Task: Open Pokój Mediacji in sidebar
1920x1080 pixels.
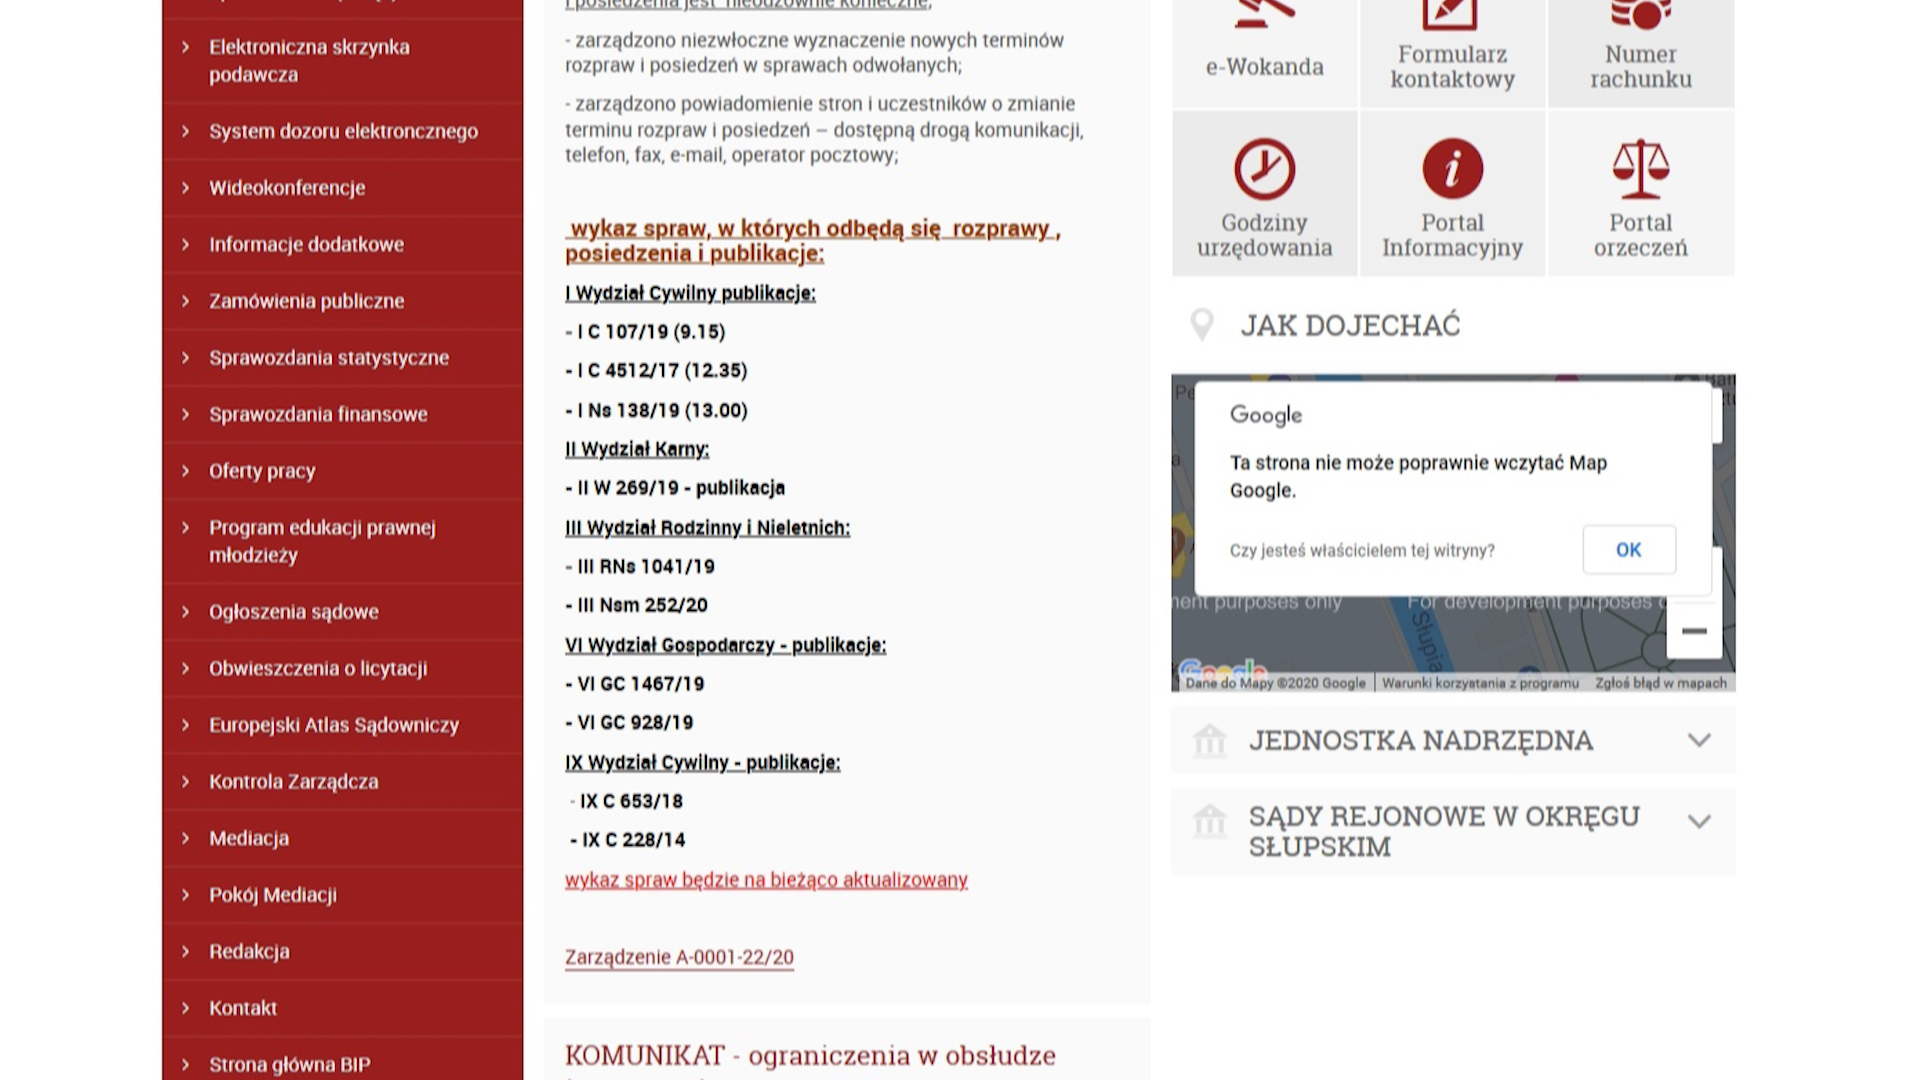Action: [342, 895]
